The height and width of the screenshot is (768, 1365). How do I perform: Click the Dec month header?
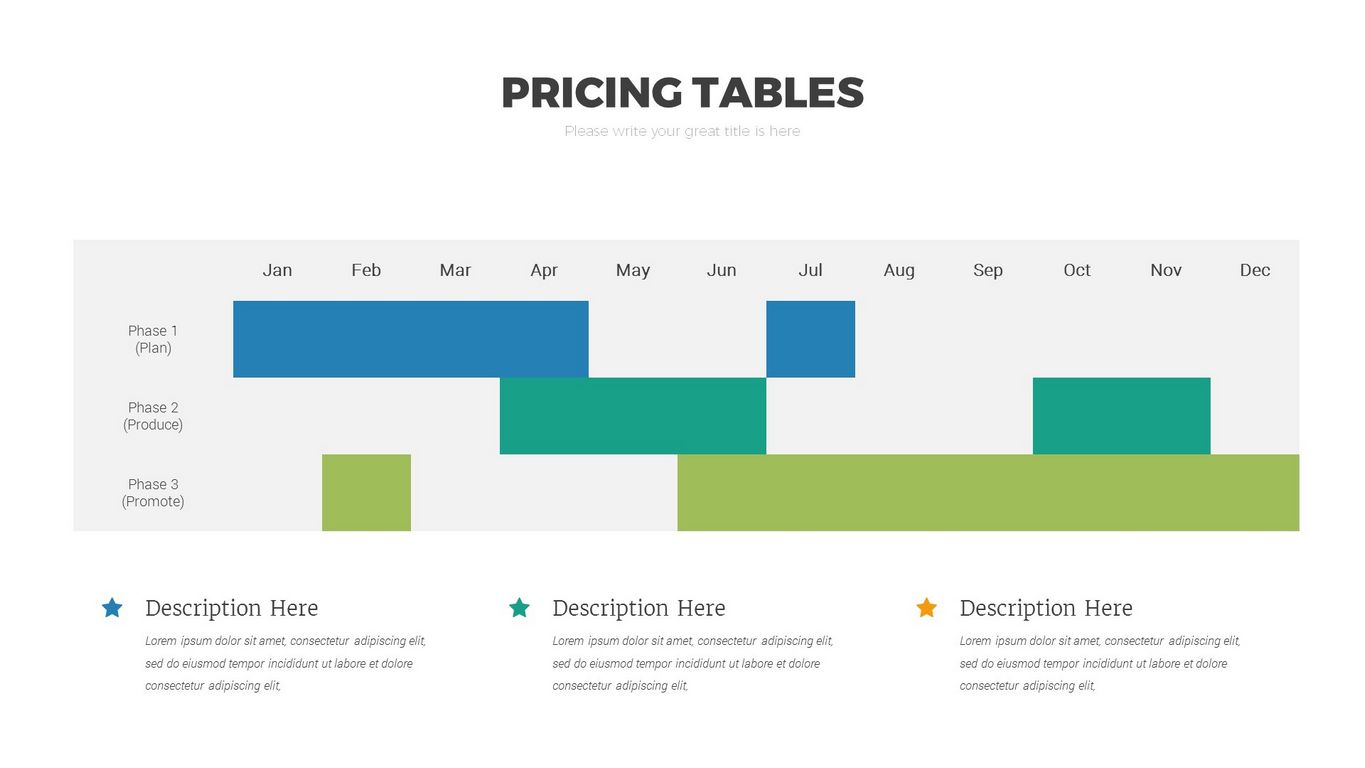pos(1254,270)
